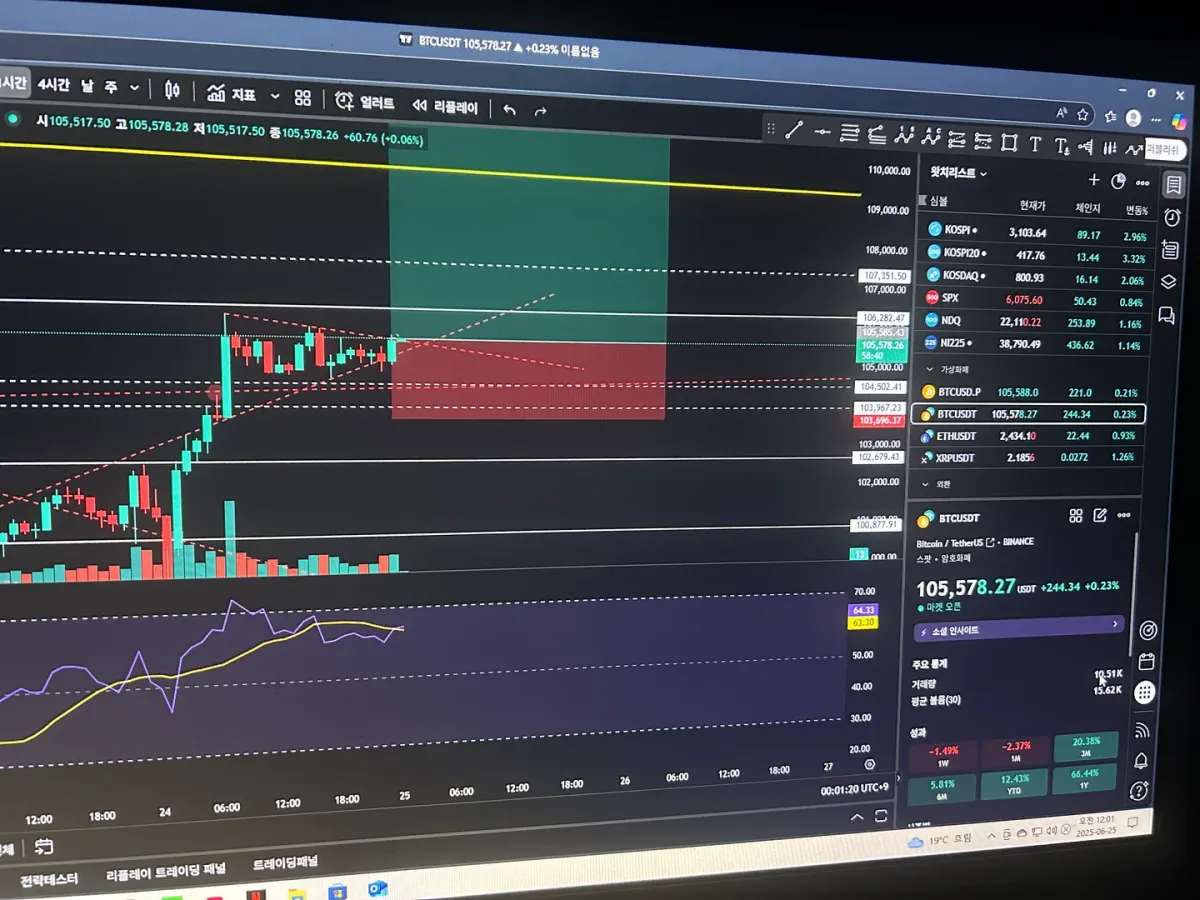This screenshot has height=900, width=1200.
Task: Open the 지표 indicators menu
Action: click(231, 94)
